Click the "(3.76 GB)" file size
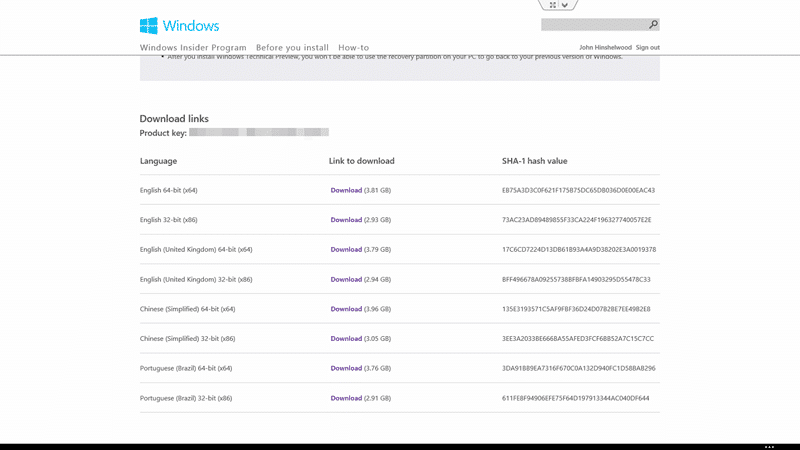 coord(378,368)
